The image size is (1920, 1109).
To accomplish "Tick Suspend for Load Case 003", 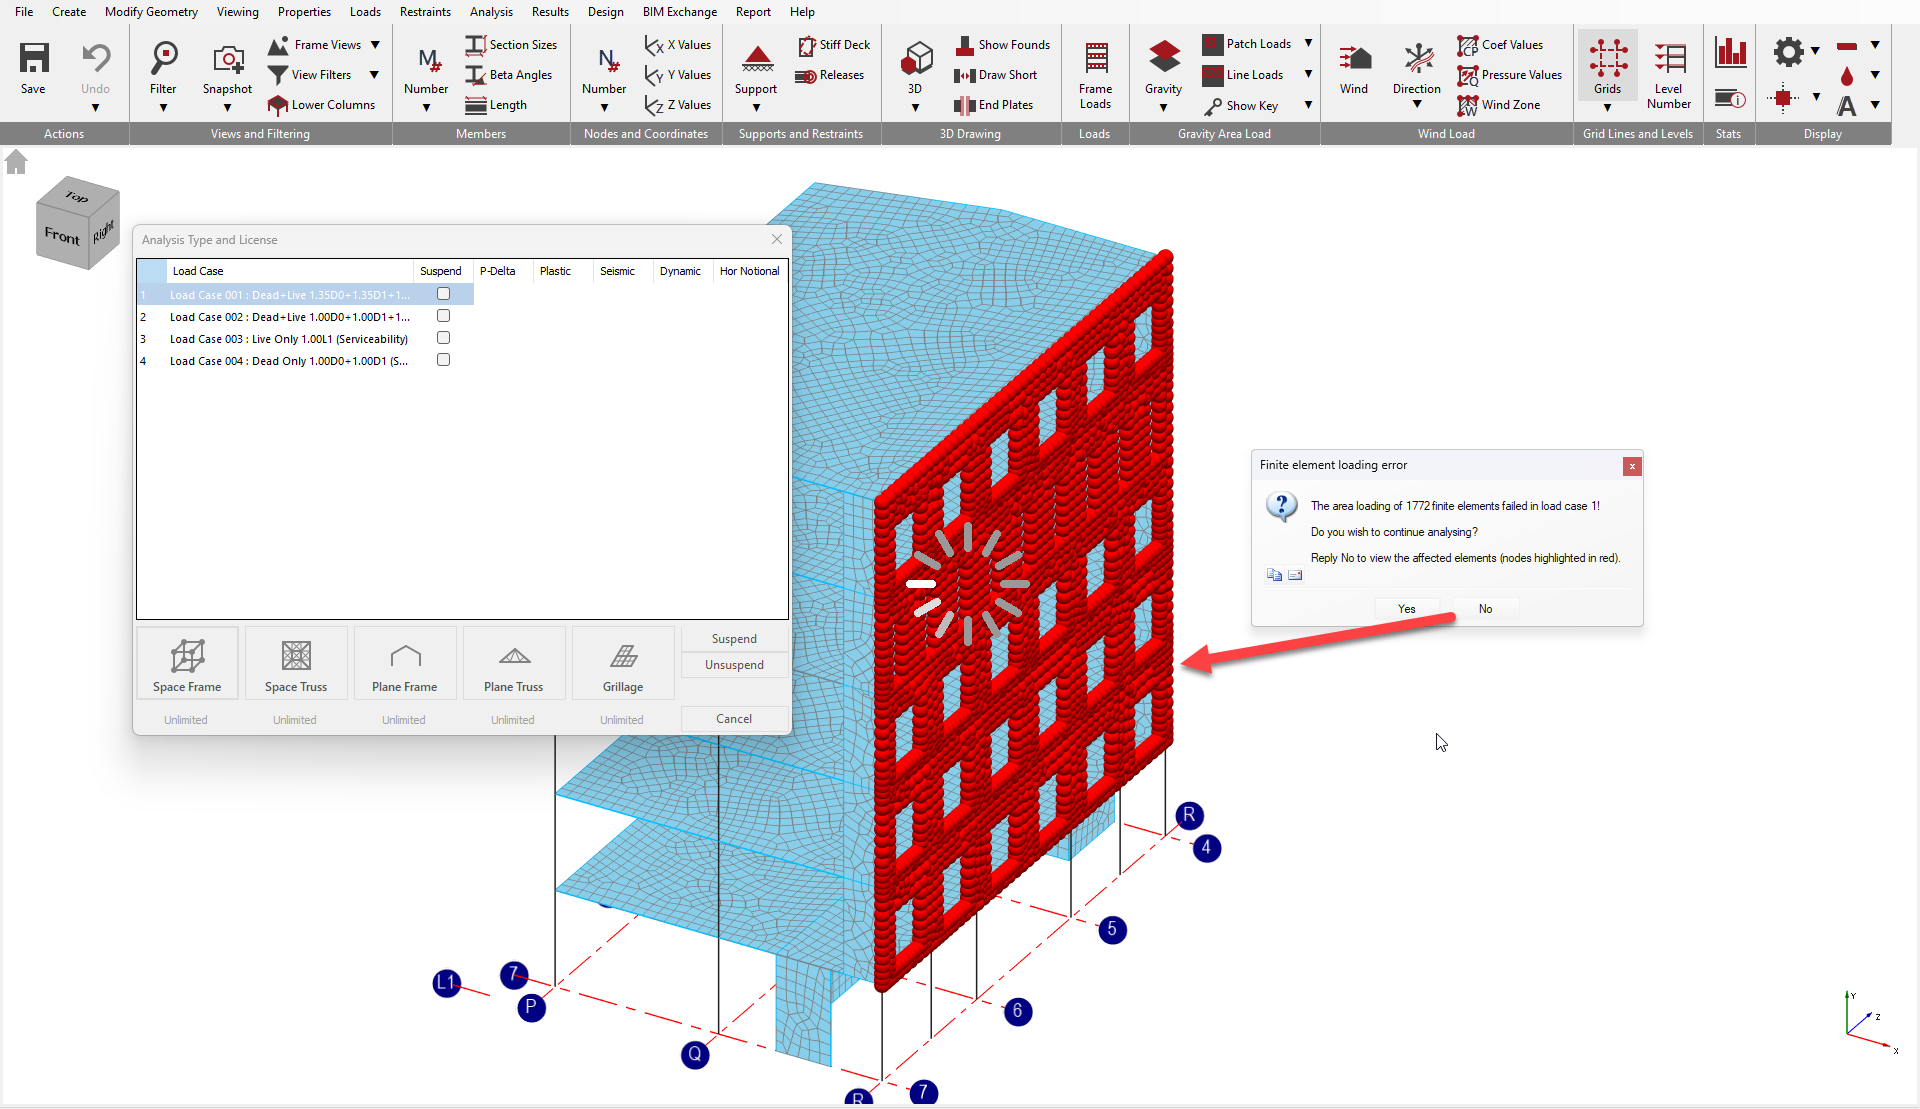I will tap(443, 338).
